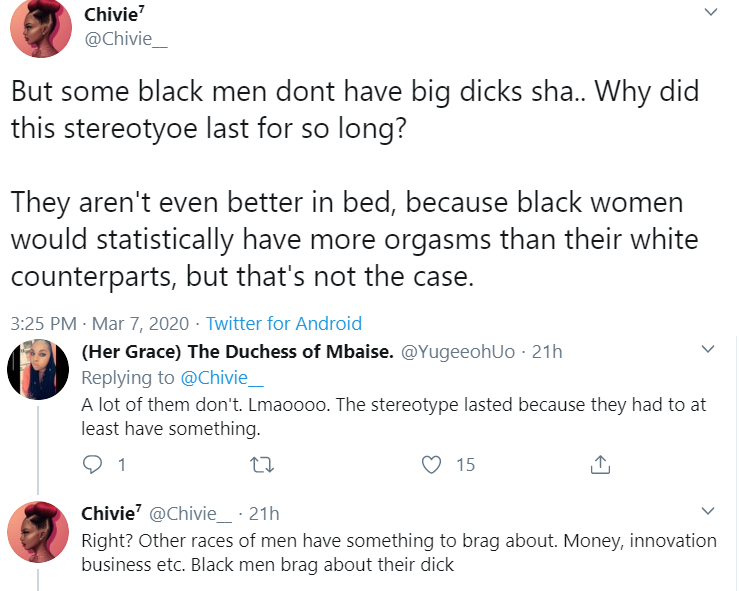Expand options chevron on the Duchess reply
The height and width of the screenshot is (591, 739).
709,351
